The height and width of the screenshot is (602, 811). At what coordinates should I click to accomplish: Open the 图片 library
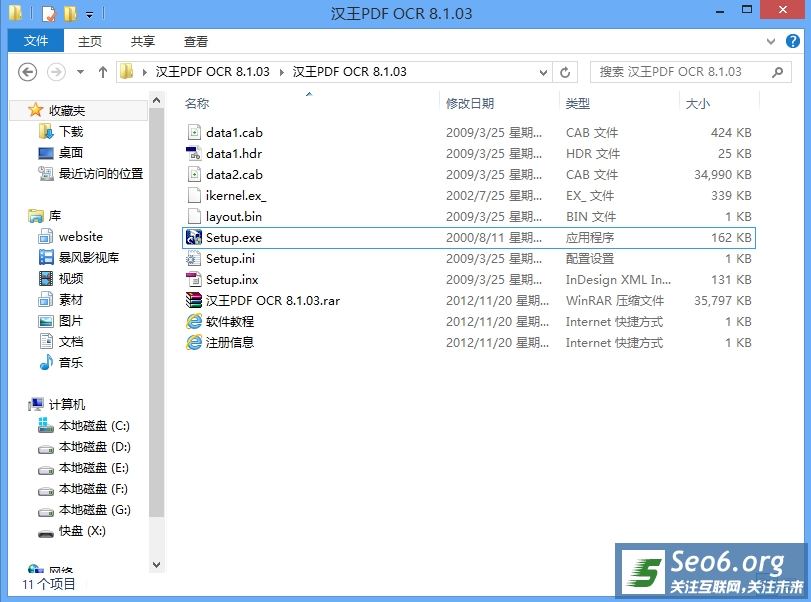click(71, 321)
